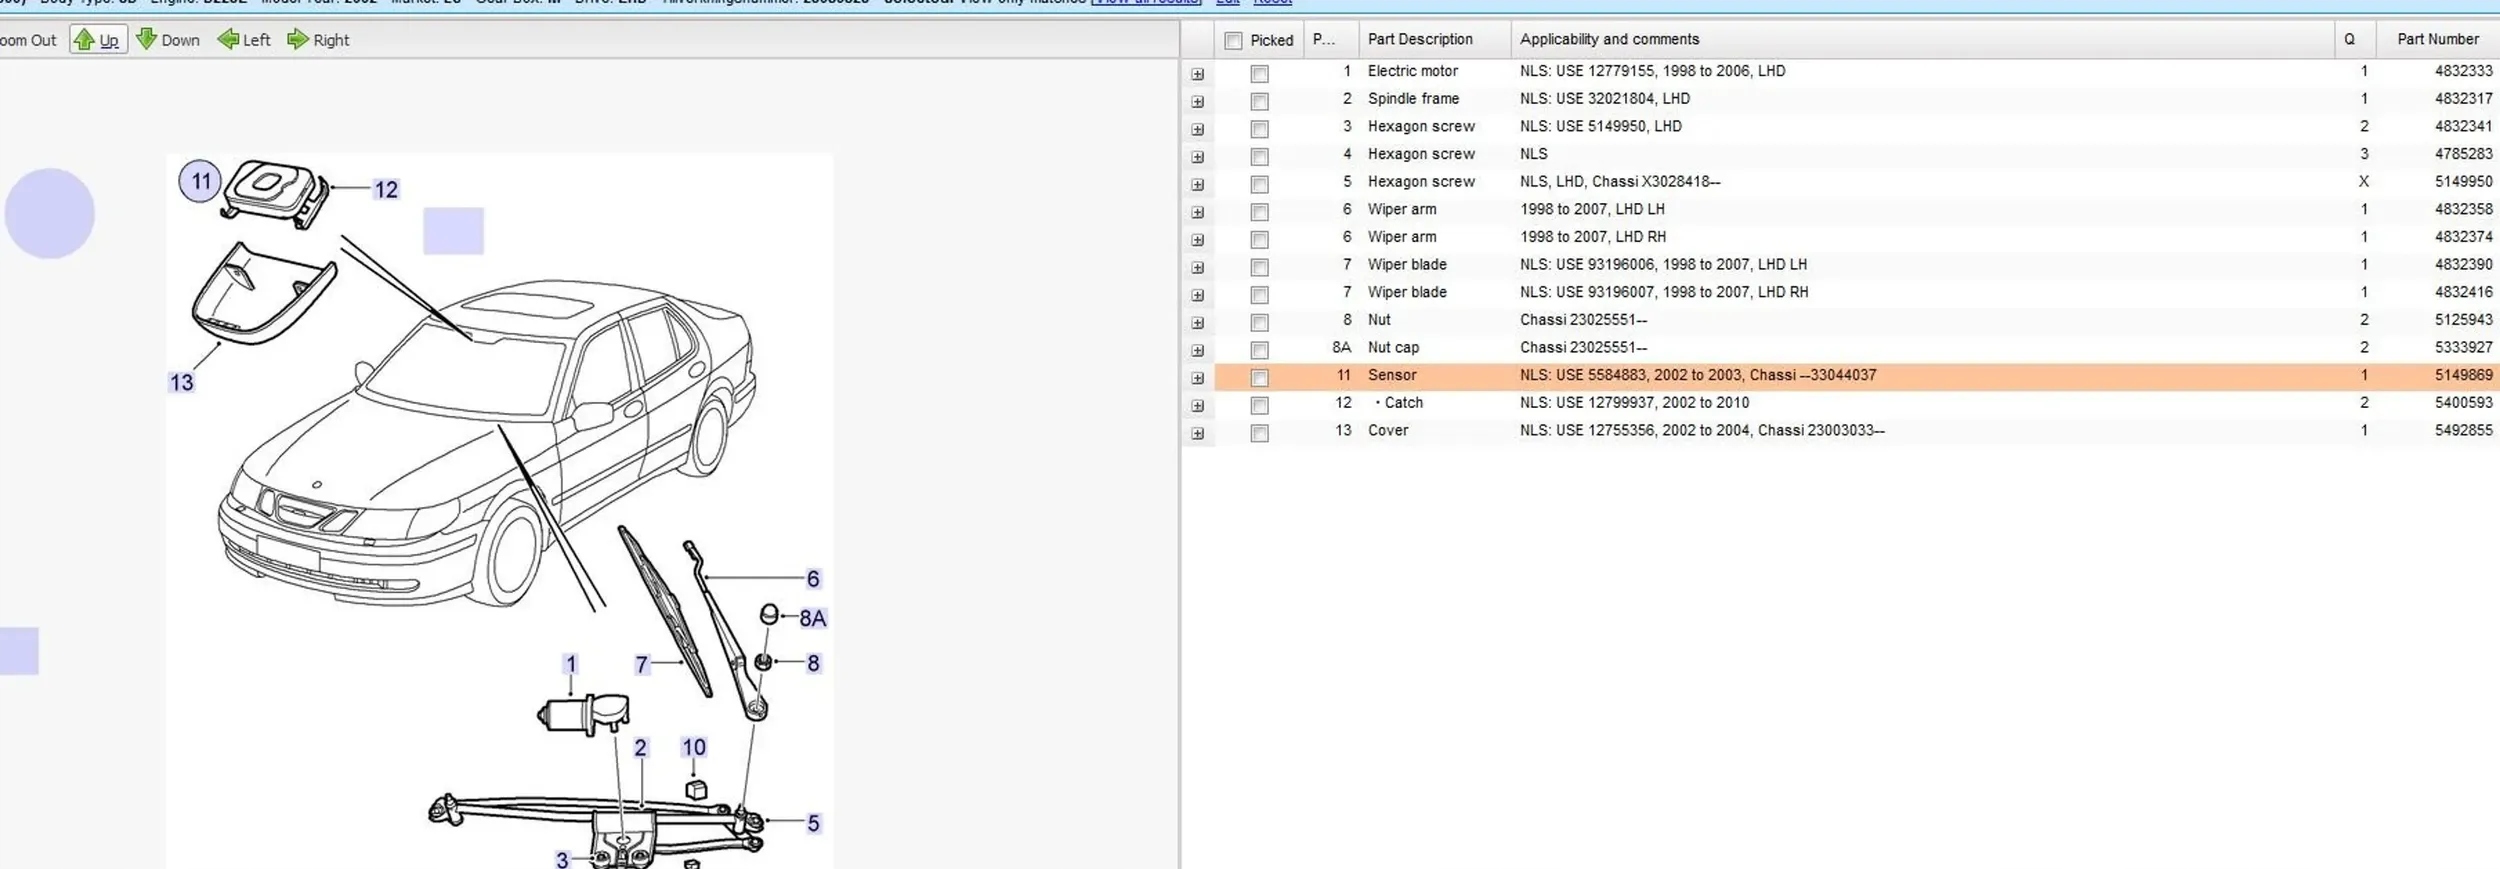This screenshot has height=869, width=2500.
Task: Check the Spindle frame row checkbox
Action: click(1259, 102)
